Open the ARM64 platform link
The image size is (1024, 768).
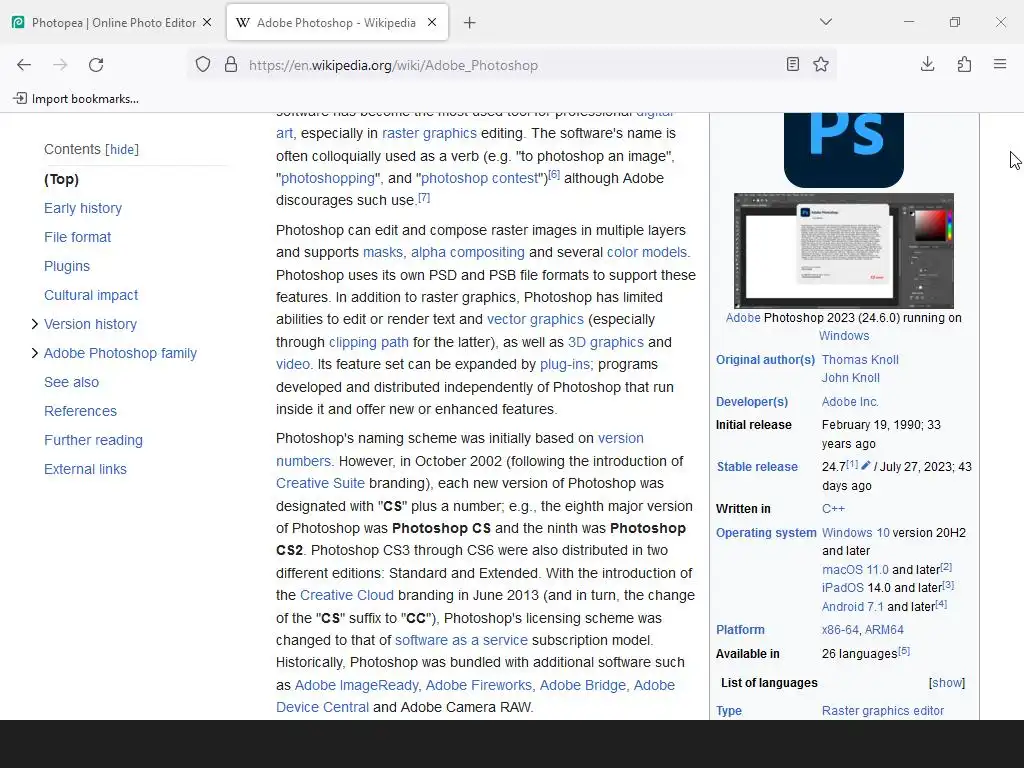pyautogui.click(x=884, y=630)
